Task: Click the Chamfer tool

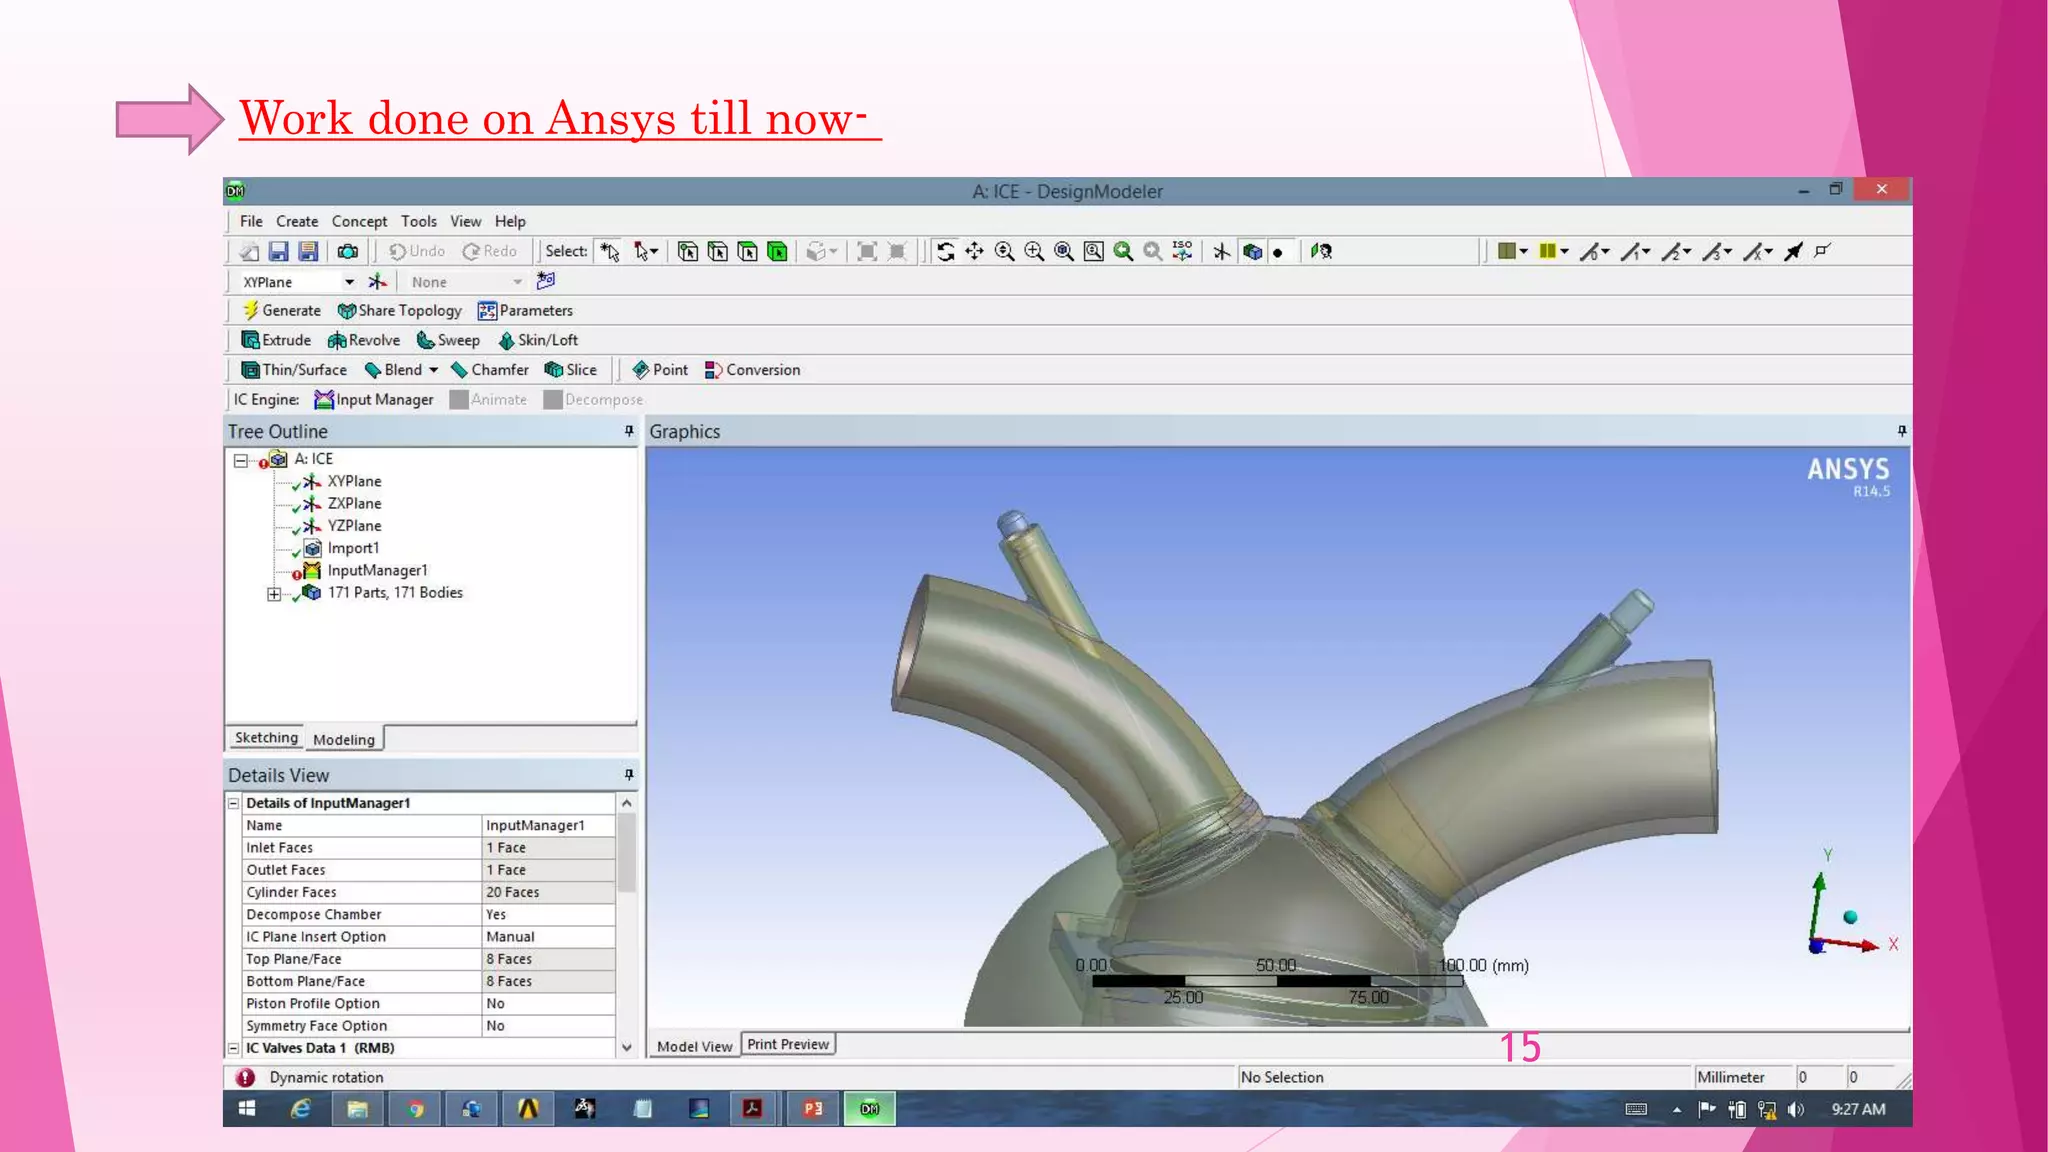Action: pos(490,370)
